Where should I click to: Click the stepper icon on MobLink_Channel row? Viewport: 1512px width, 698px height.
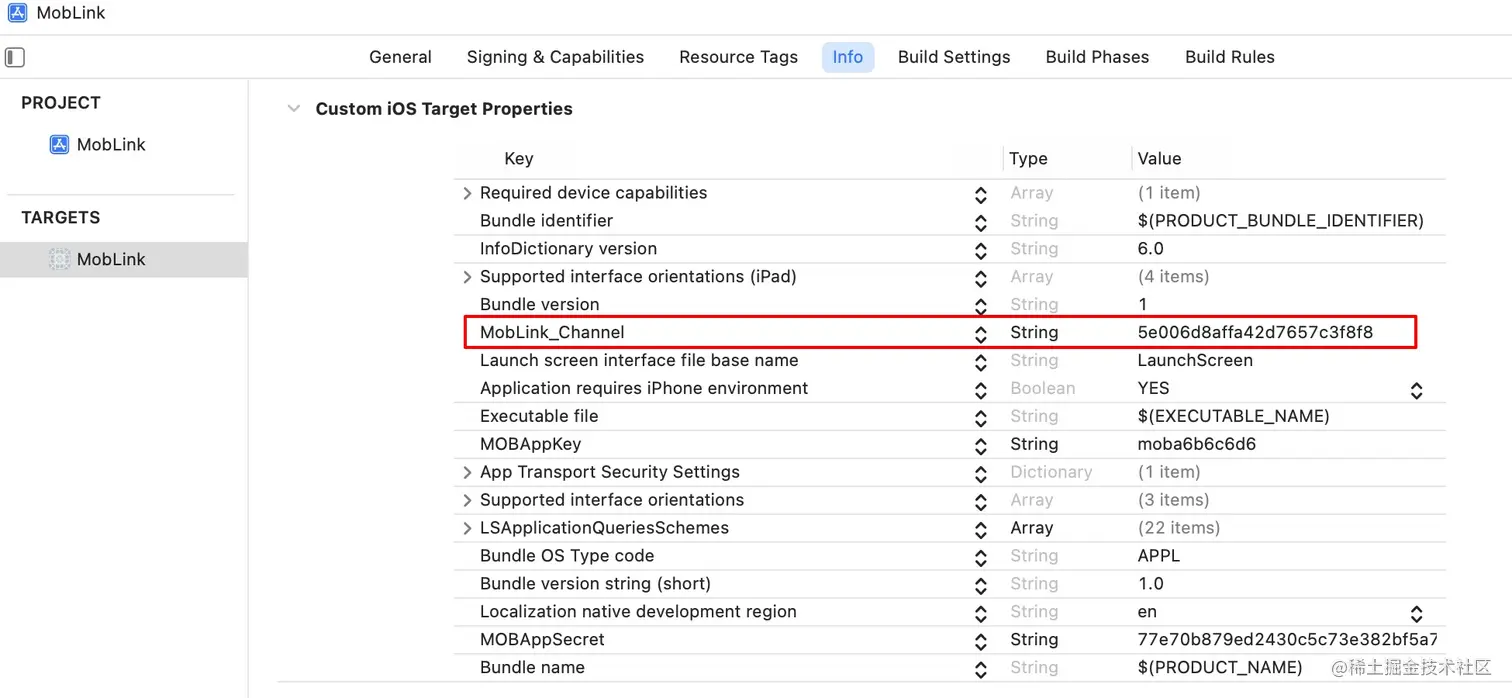981,333
